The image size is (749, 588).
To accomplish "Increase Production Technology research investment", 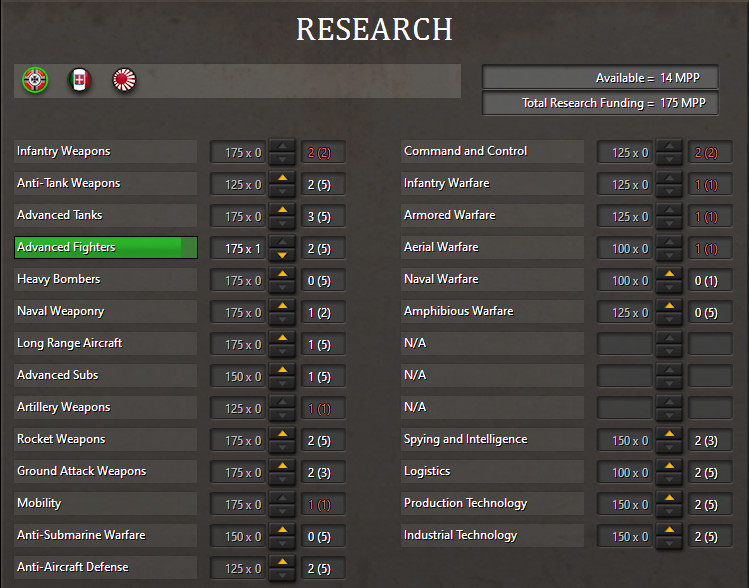I will coord(669,498).
